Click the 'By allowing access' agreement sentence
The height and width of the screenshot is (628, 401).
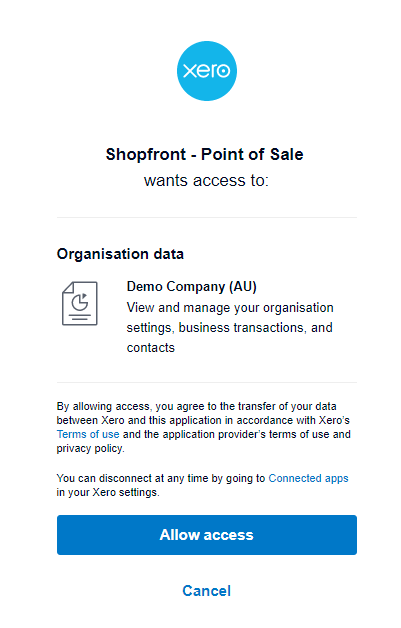click(x=204, y=427)
